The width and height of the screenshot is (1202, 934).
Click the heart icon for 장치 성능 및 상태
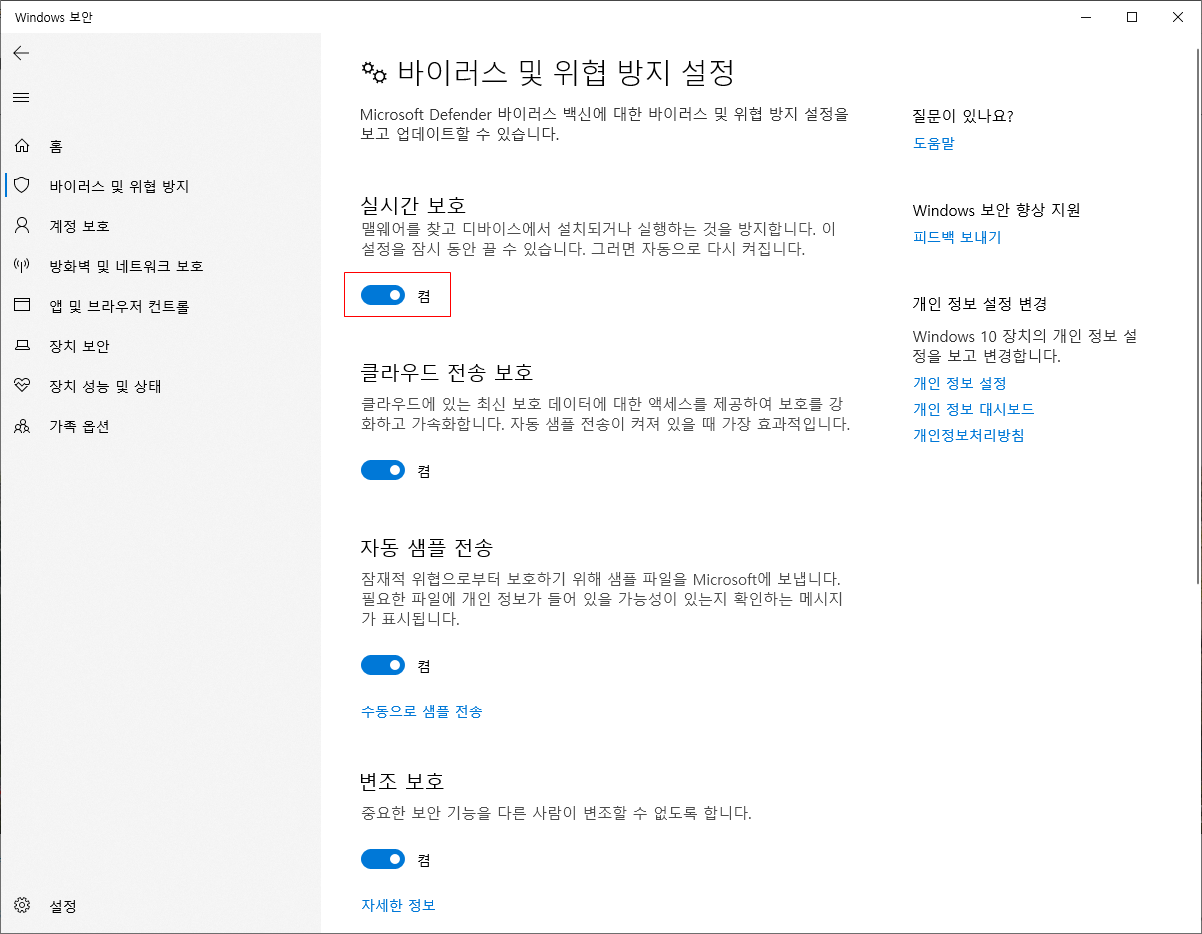tap(22, 386)
